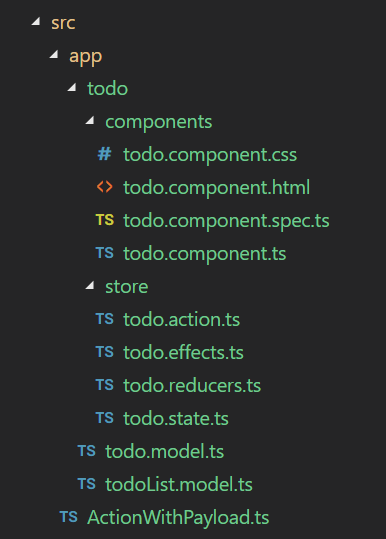Viewport: 386px width, 539px height.
Task: Open the todo.reducers.ts file
Action: click(192, 385)
